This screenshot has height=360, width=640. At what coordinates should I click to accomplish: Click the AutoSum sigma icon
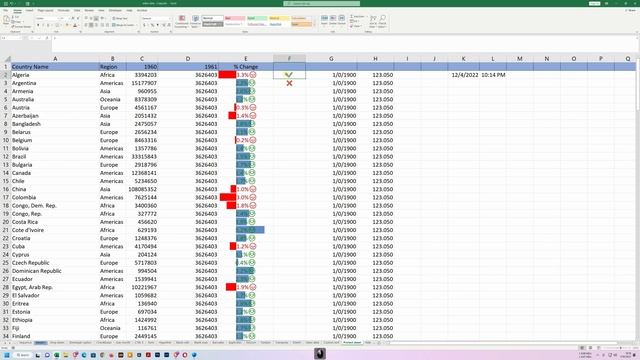[352, 16]
